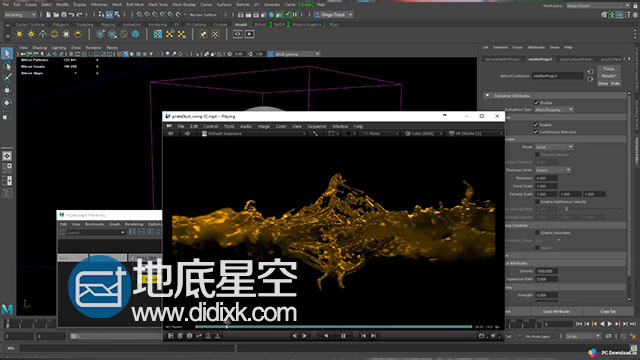The height and width of the screenshot is (360, 640).
Task: Uncheck Enable under Container Attributes
Action: tap(537, 103)
